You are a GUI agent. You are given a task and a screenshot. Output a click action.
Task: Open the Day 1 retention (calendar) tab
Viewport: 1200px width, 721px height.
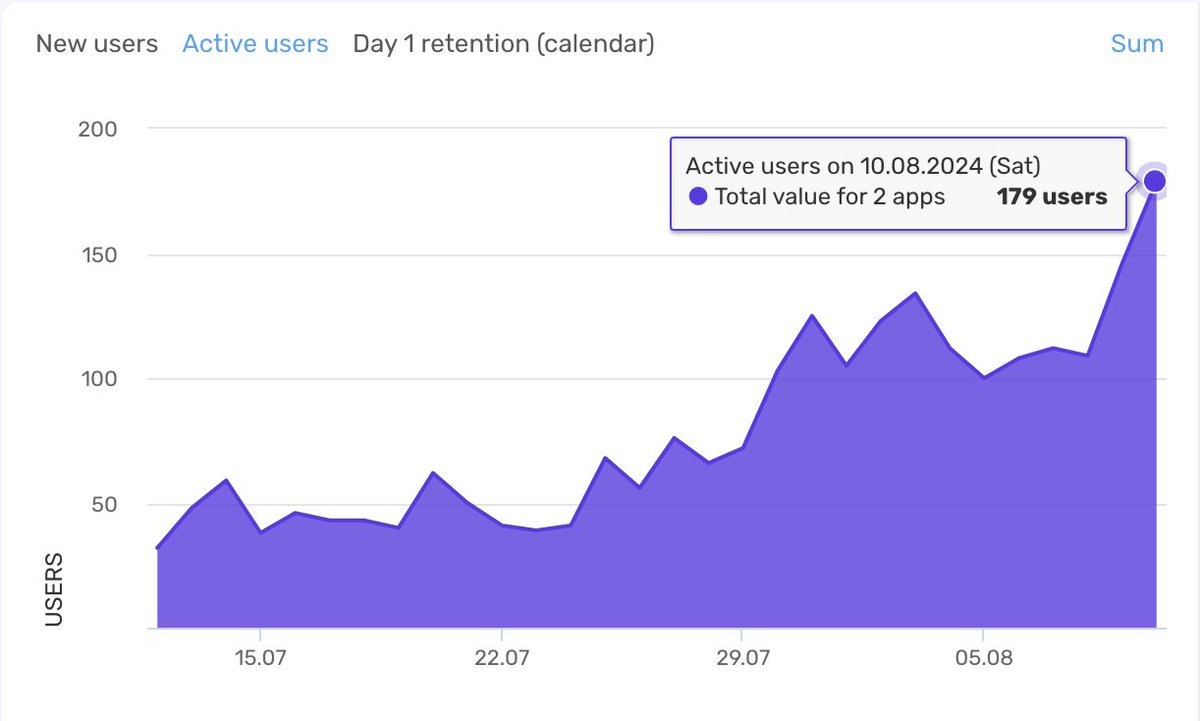coord(504,44)
